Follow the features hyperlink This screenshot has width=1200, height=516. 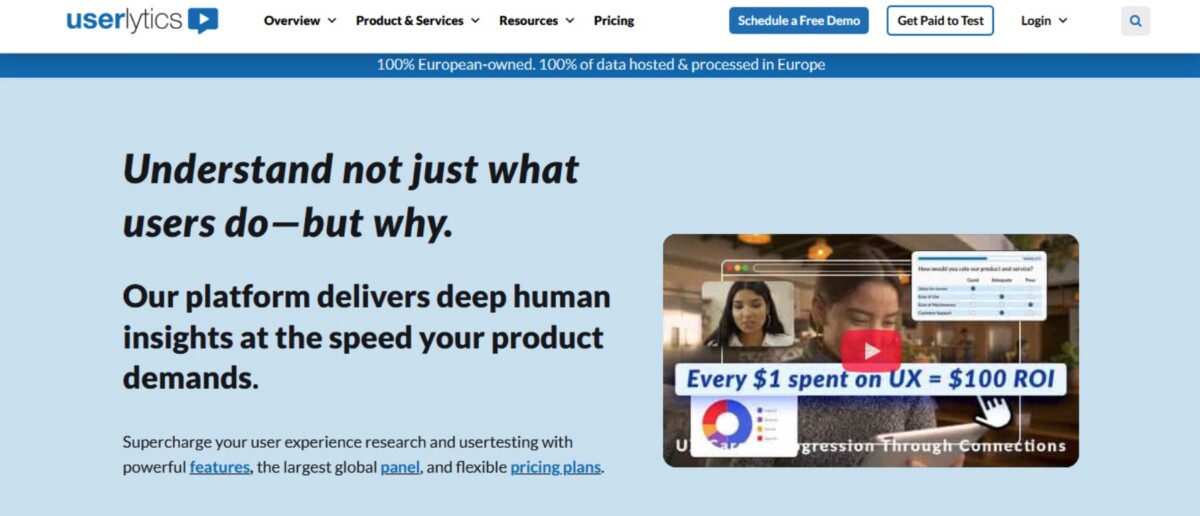point(220,467)
